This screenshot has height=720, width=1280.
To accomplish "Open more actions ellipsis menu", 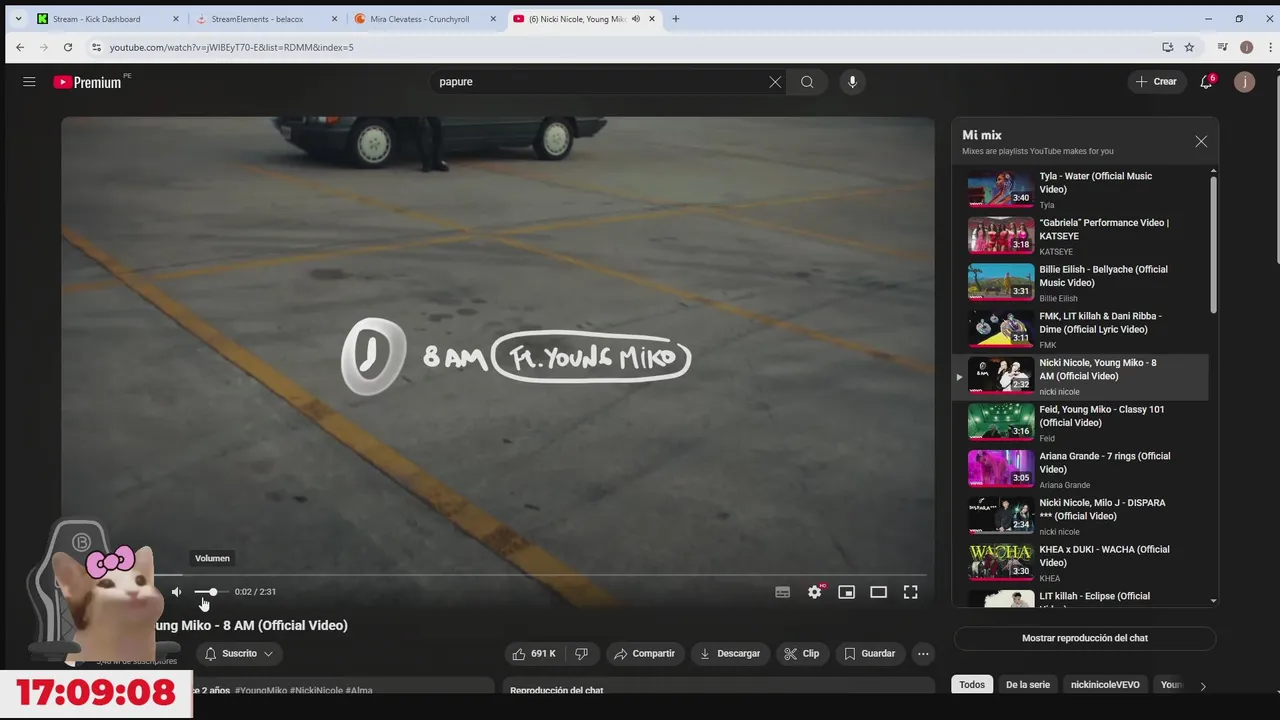I will click(923, 654).
